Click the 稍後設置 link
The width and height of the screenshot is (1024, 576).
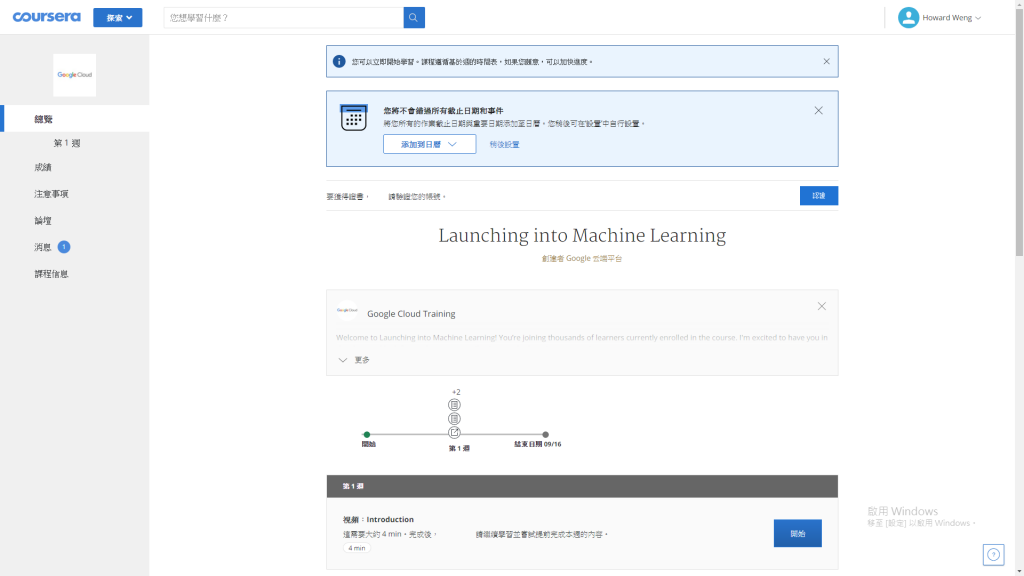(504, 144)
